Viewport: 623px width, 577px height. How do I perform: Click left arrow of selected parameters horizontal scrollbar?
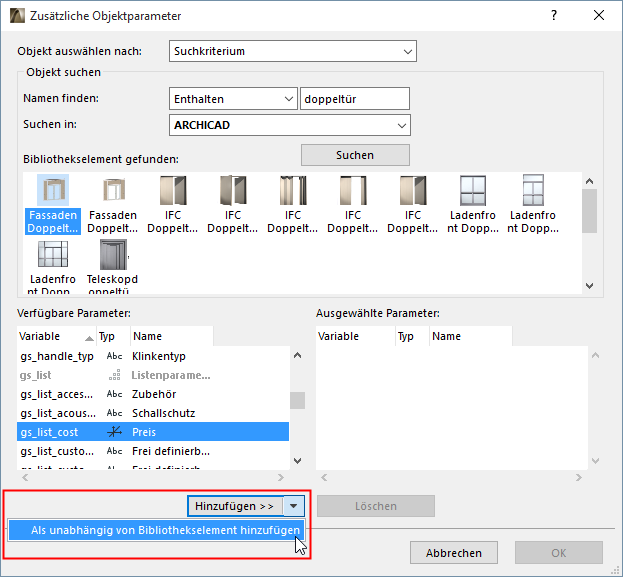[x=324, y=477]
